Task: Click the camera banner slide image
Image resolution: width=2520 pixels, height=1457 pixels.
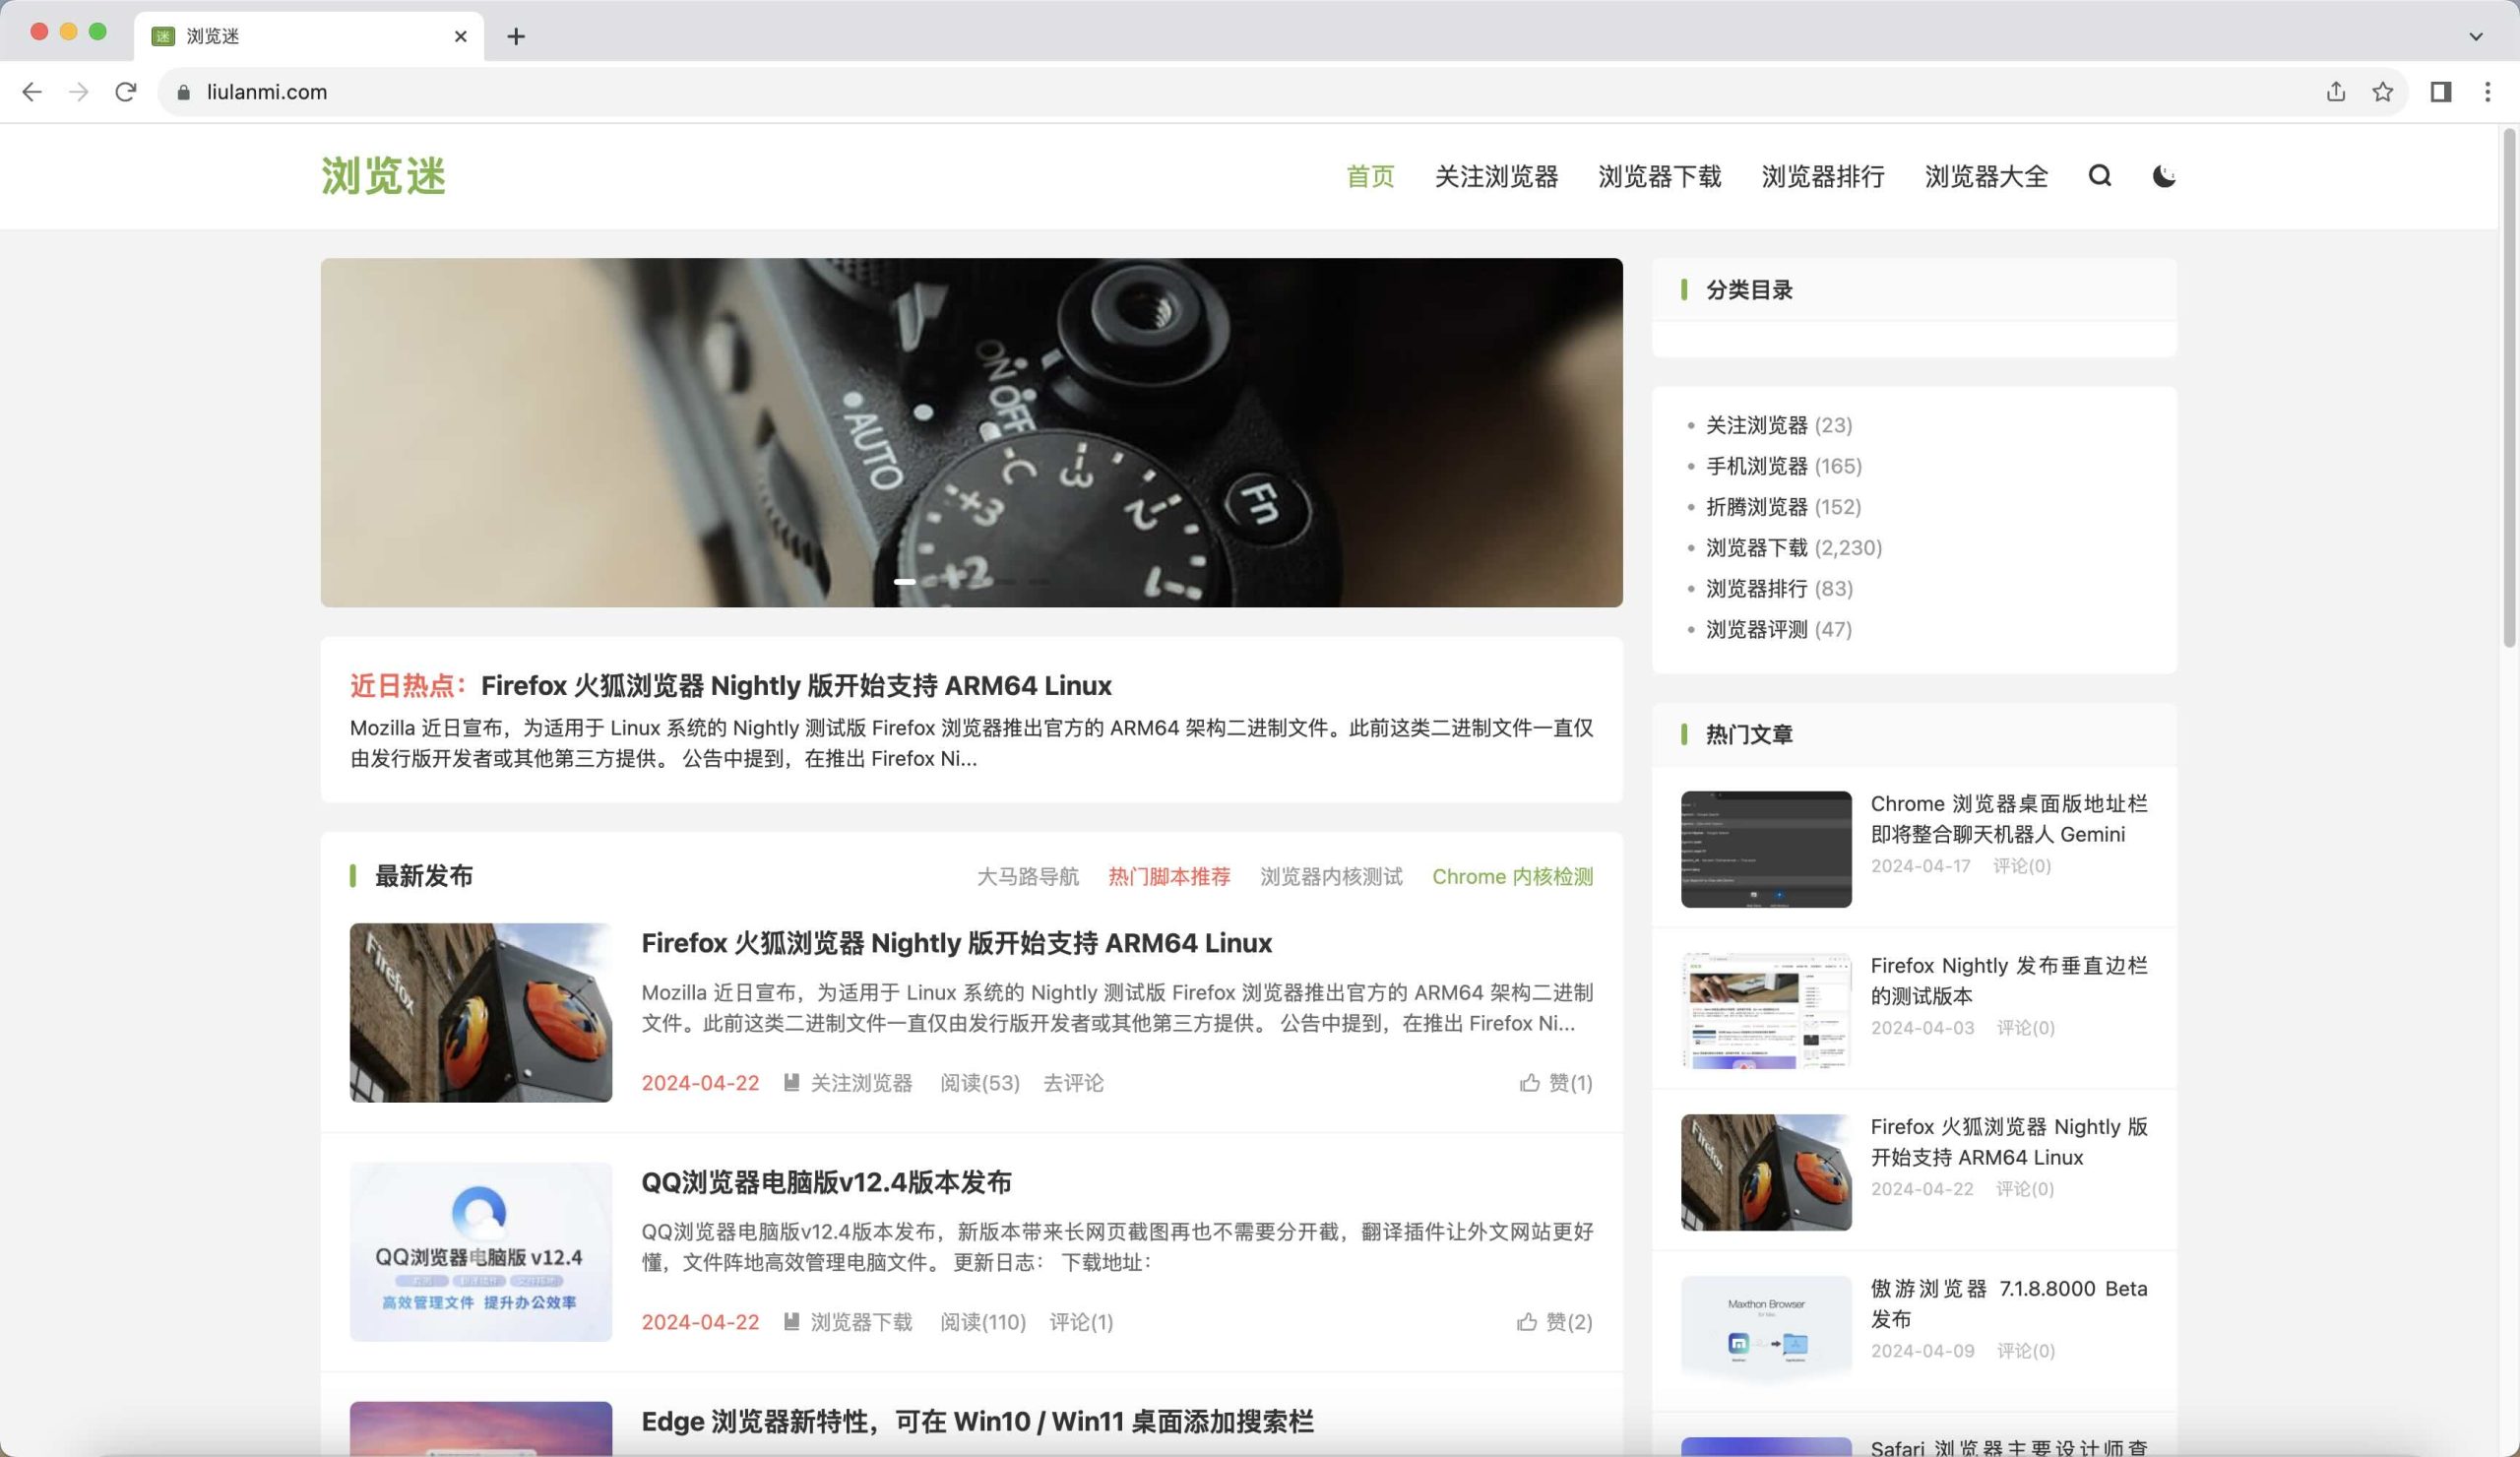Action: click(971, 432)
